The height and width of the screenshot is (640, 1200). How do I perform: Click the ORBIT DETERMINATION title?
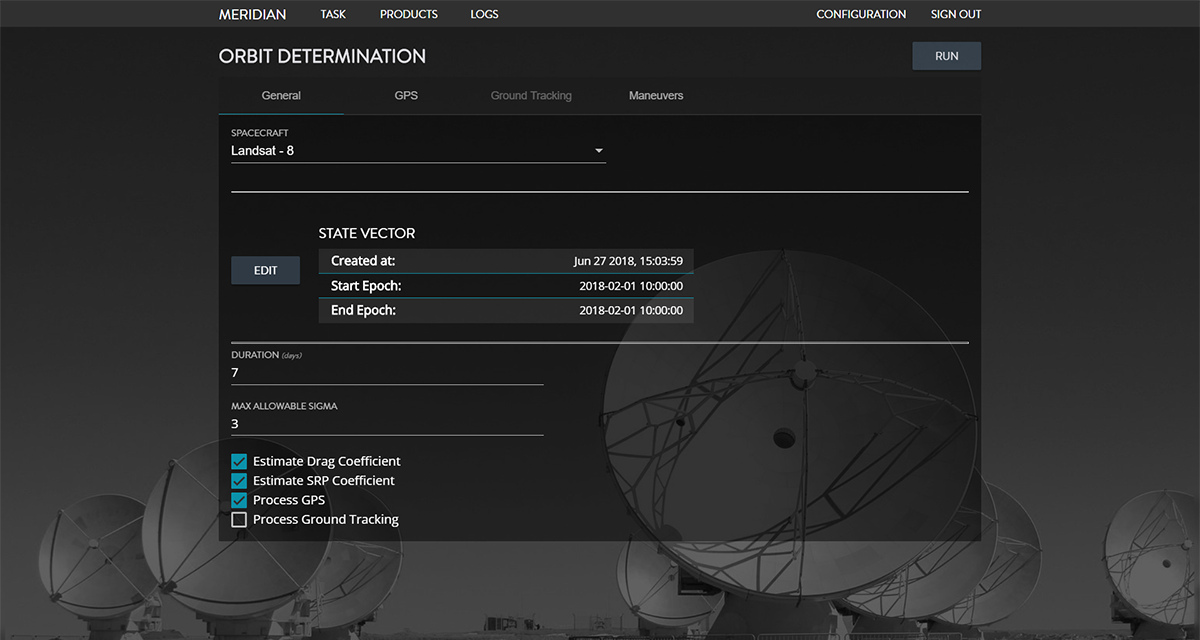(x=322, y=56)
